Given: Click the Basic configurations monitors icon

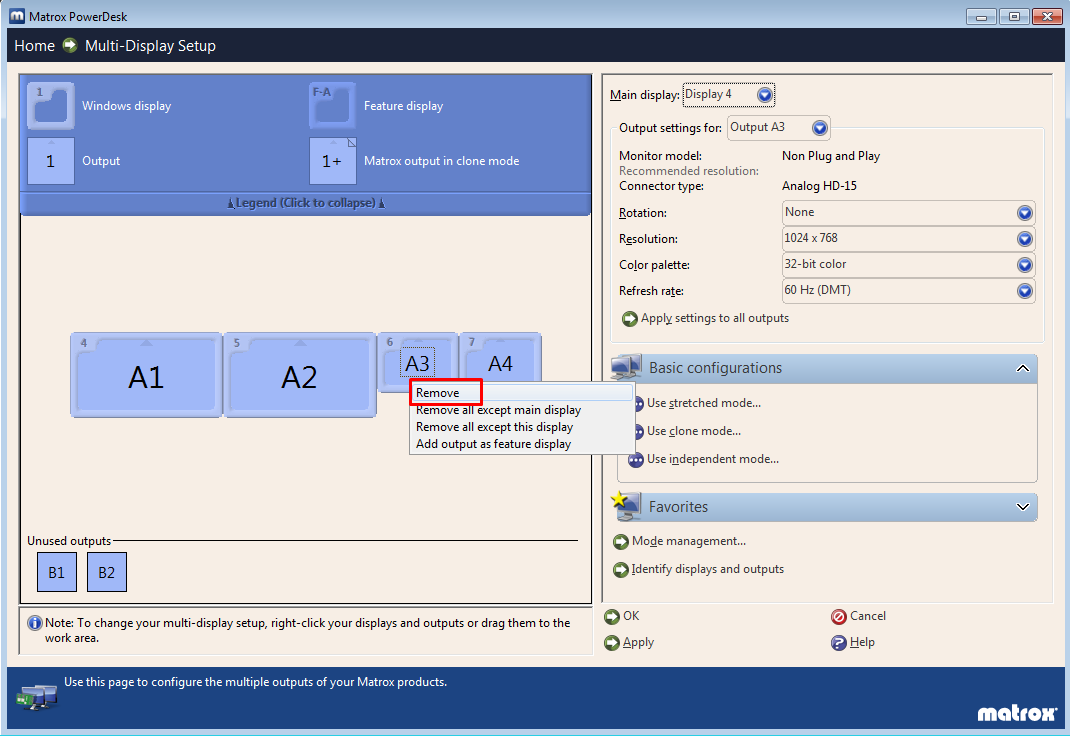Looking at the screenshot, I should pyautogui.click(x=625, y=367).
